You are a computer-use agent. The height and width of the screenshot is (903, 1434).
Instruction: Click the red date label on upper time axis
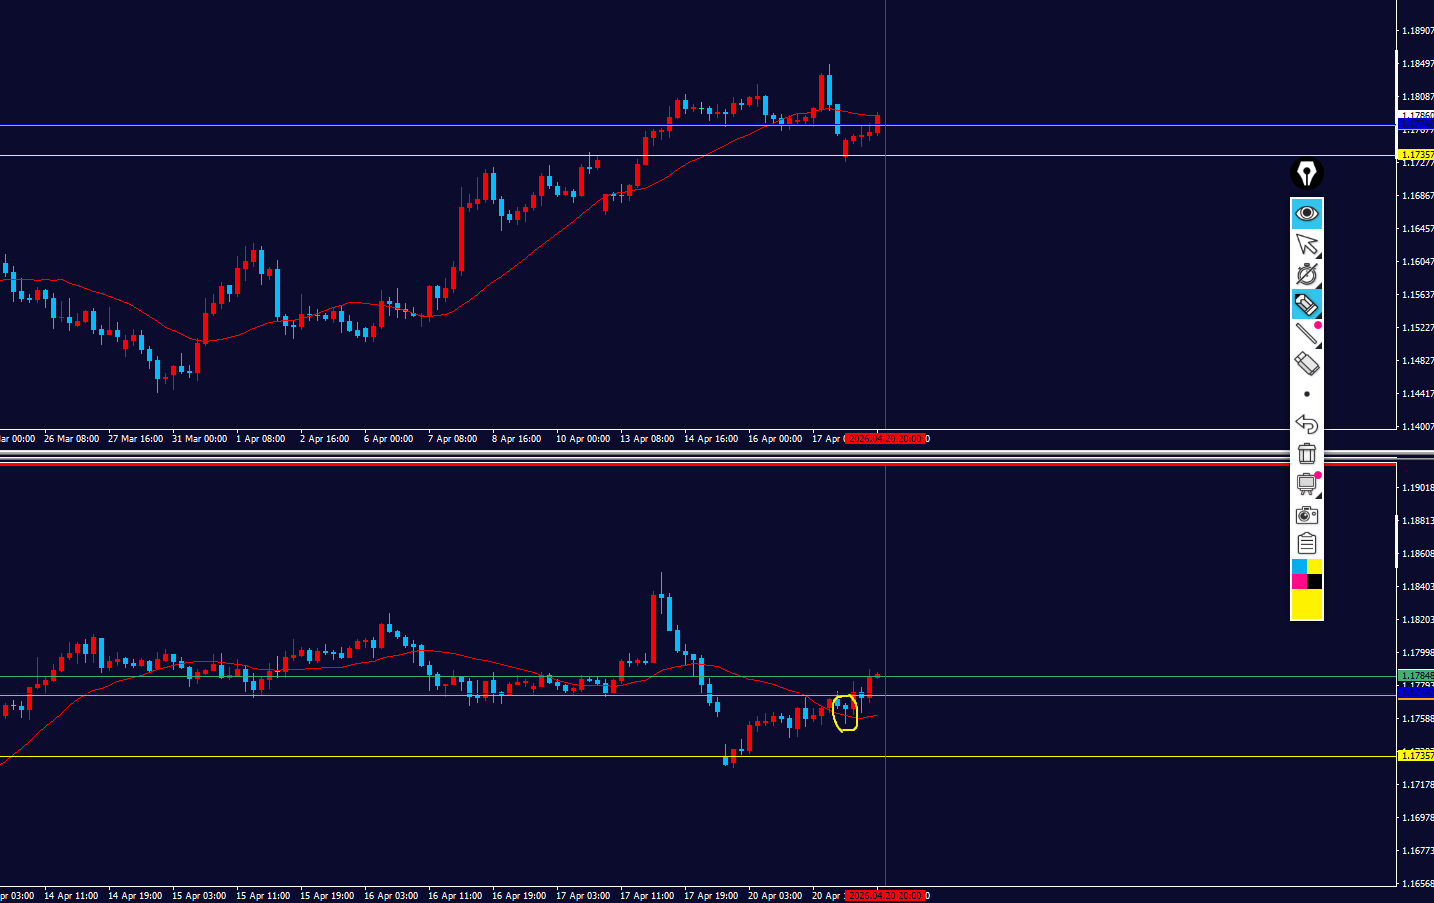click(885, 439)
